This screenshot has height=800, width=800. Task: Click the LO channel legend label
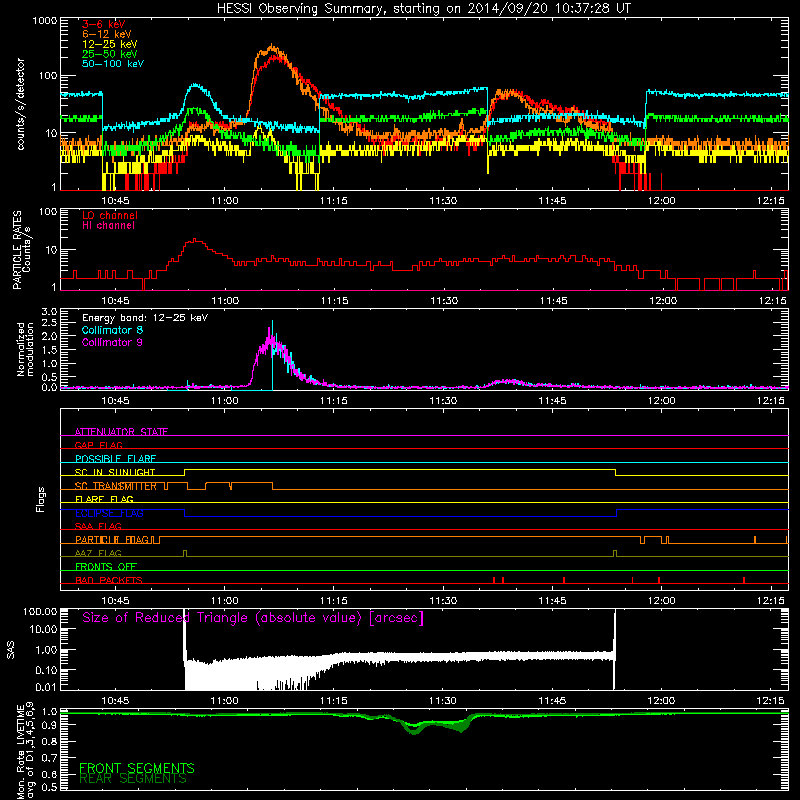pos(110,215)
